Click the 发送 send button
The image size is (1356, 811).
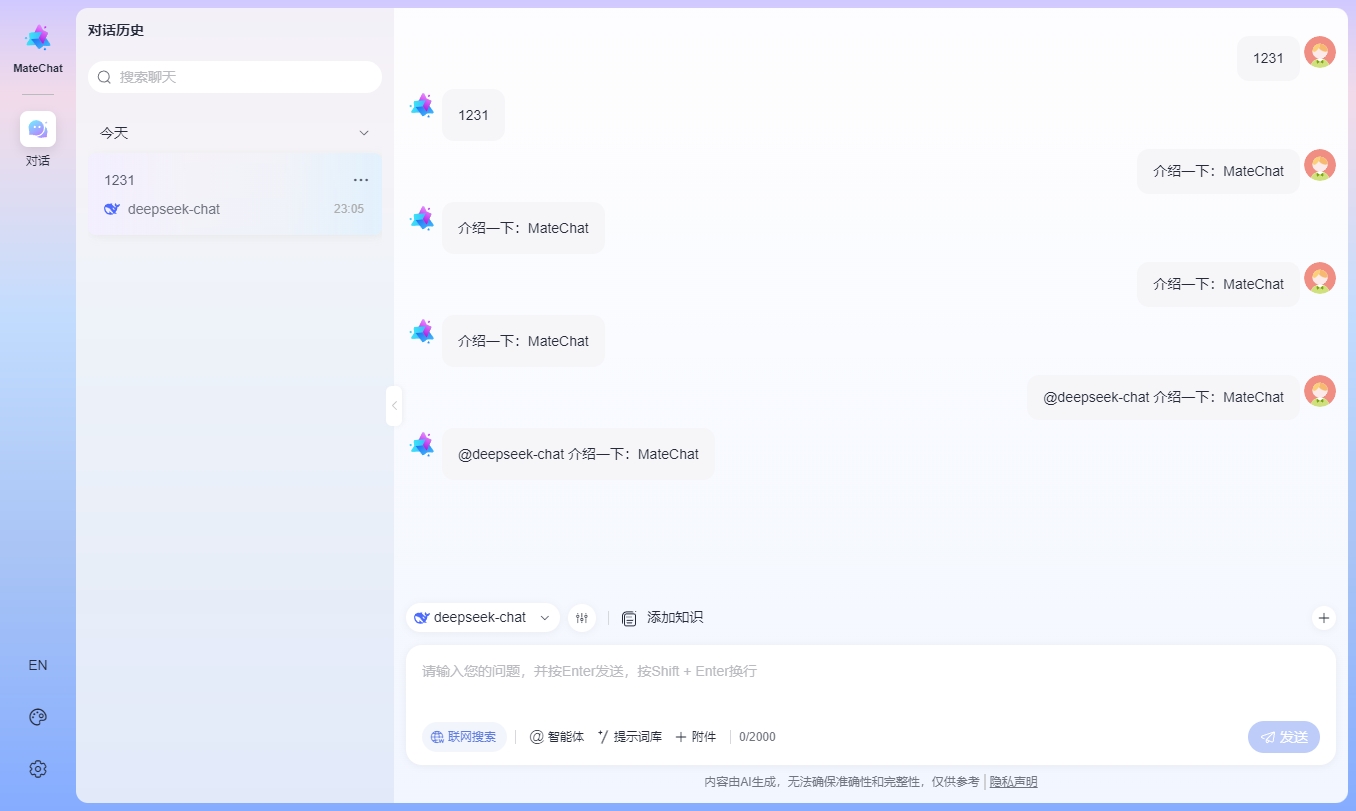tap(1284, 737)
